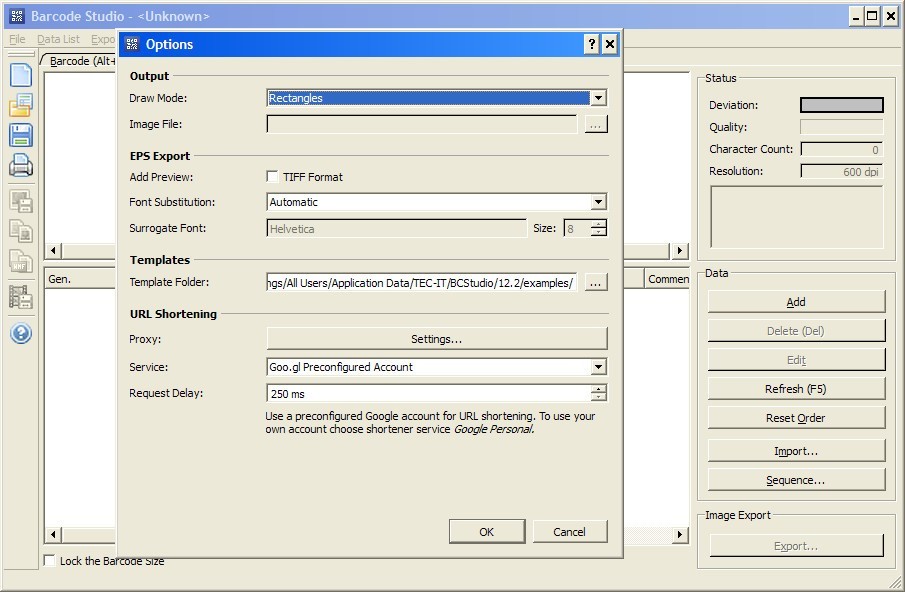Increase Surrogate Font size with the stepper

598,223
